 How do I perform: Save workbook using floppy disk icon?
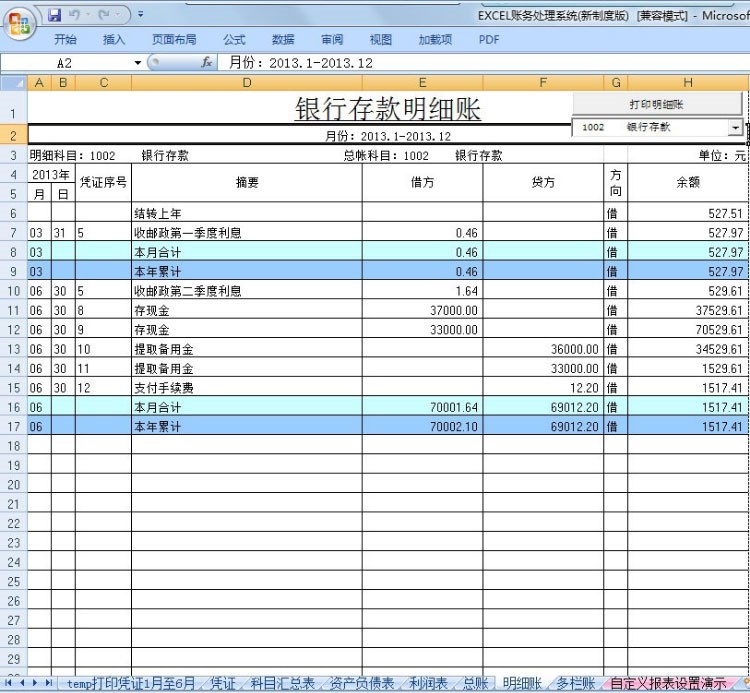point(55,15)
